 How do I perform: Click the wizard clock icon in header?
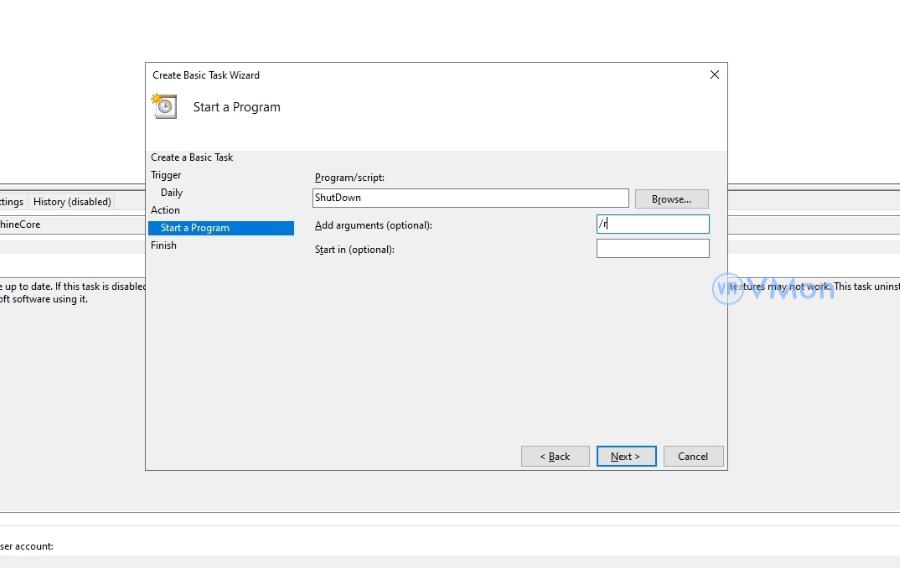tap(164, 106)
